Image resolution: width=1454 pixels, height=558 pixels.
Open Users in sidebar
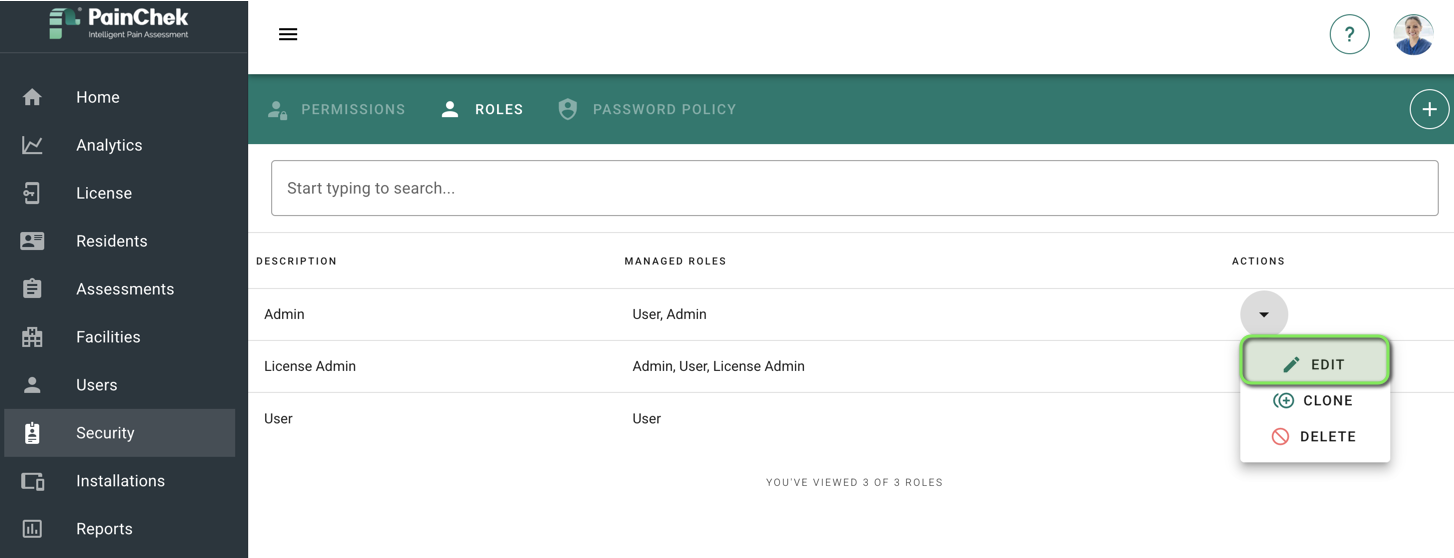pyautogui.click(x=120, y=385)
